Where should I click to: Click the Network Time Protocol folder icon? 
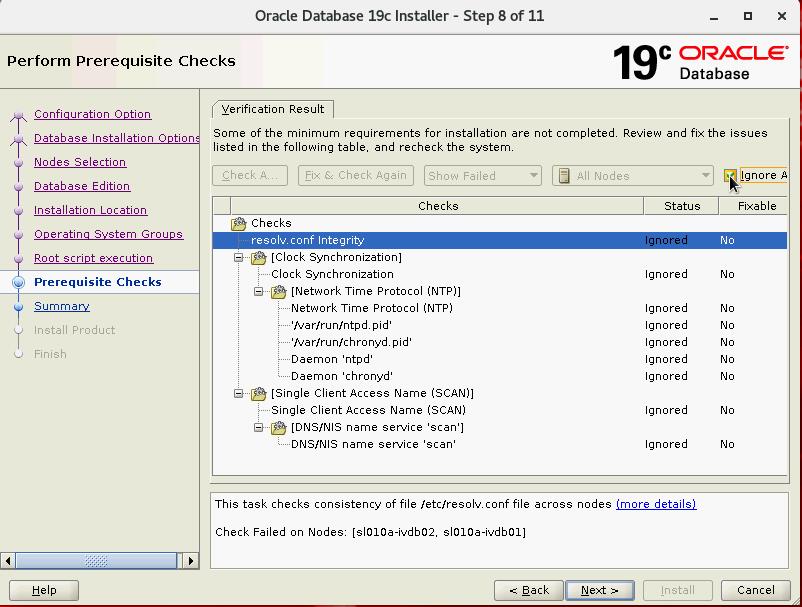tap(278, 292)
